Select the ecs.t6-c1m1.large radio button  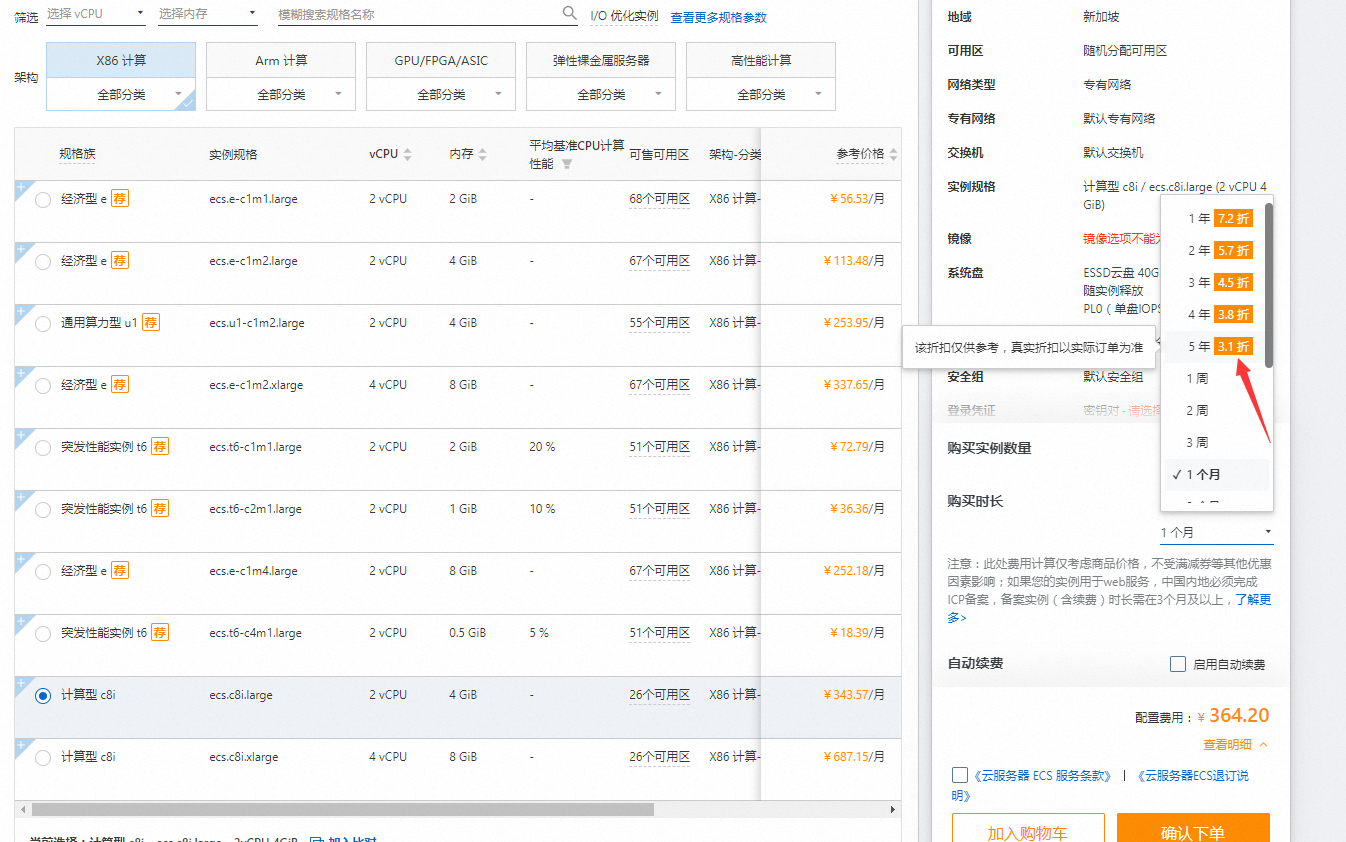click(43, 448)
